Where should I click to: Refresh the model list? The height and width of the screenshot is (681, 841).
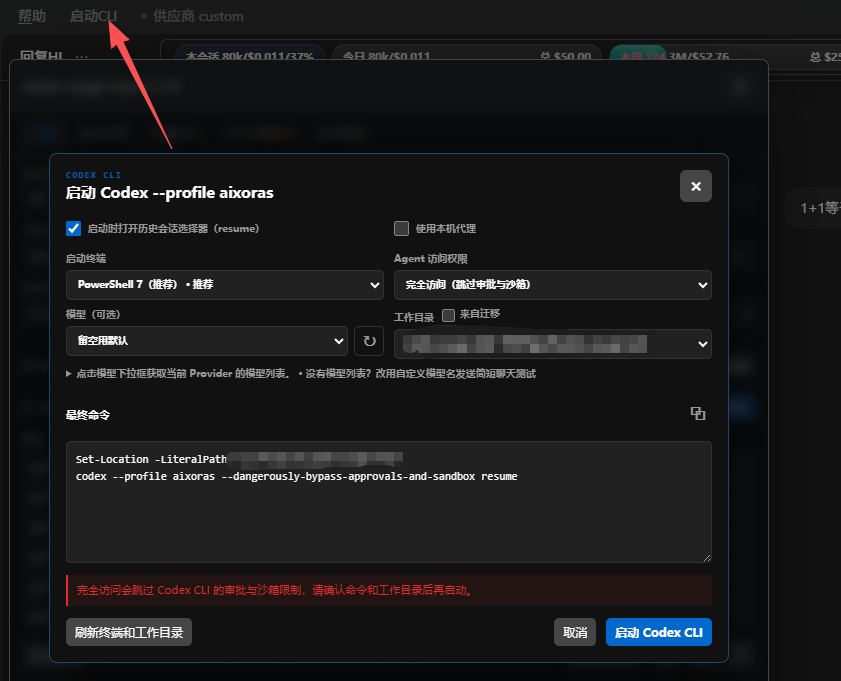point(369,341)
